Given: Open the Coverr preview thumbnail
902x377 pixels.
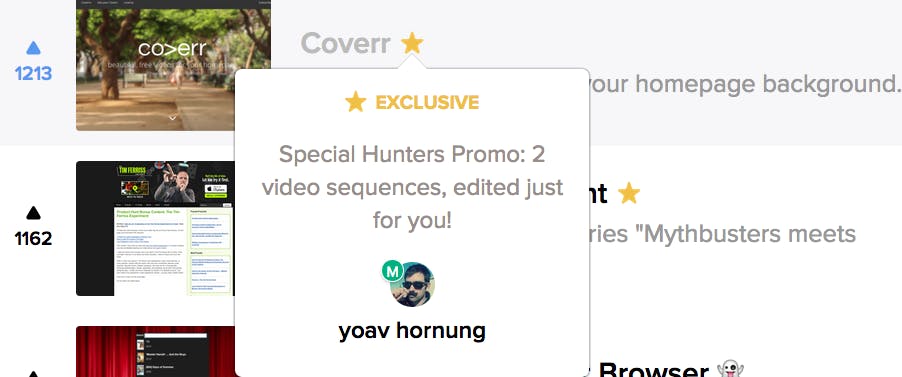Looking at the screenshot, I should click(x=173, y=65).
